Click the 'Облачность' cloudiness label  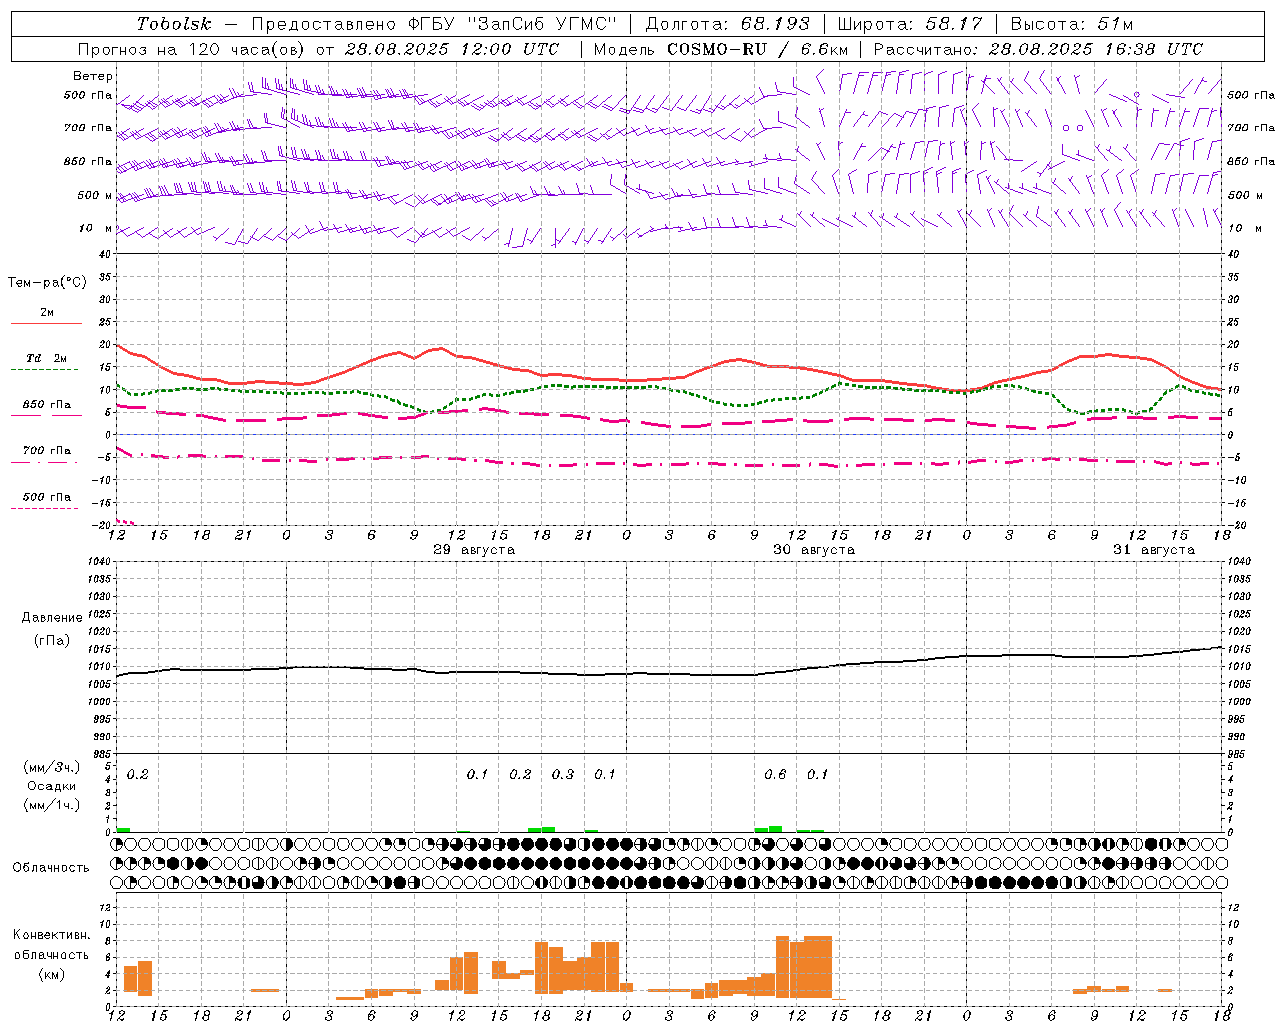(51, 868)
